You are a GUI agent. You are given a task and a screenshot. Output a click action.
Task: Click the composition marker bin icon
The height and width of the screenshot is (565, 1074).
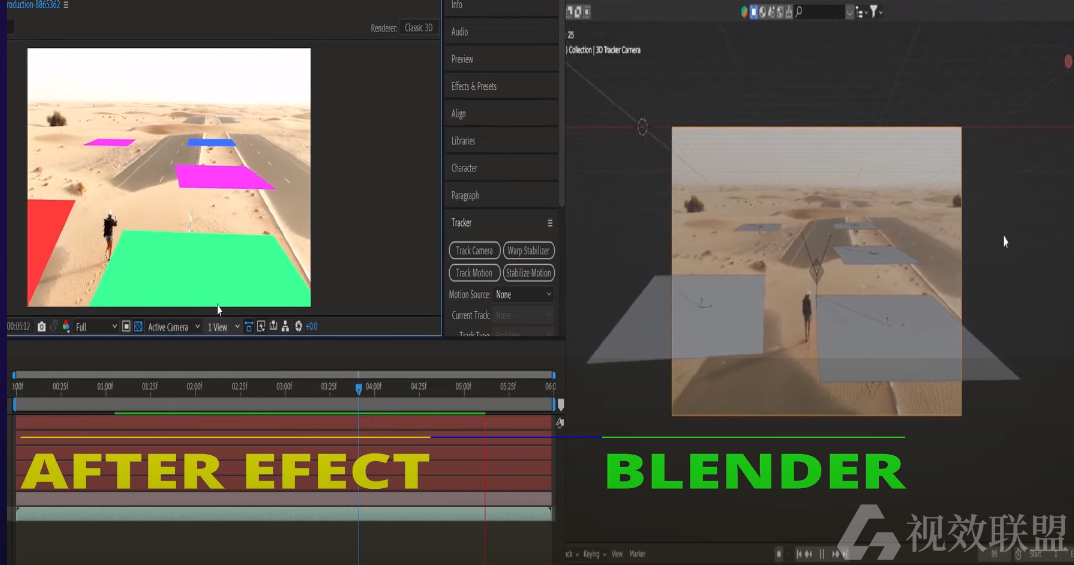coord(560,404)
